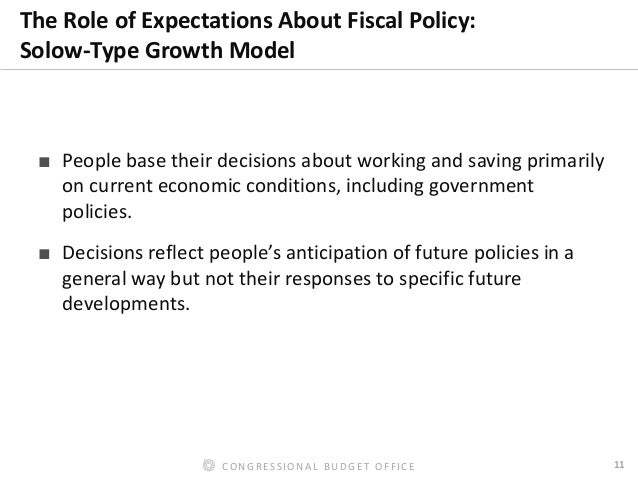
Task: Click the Congressional Budget Office seal icon
Action: coord(209,465)
